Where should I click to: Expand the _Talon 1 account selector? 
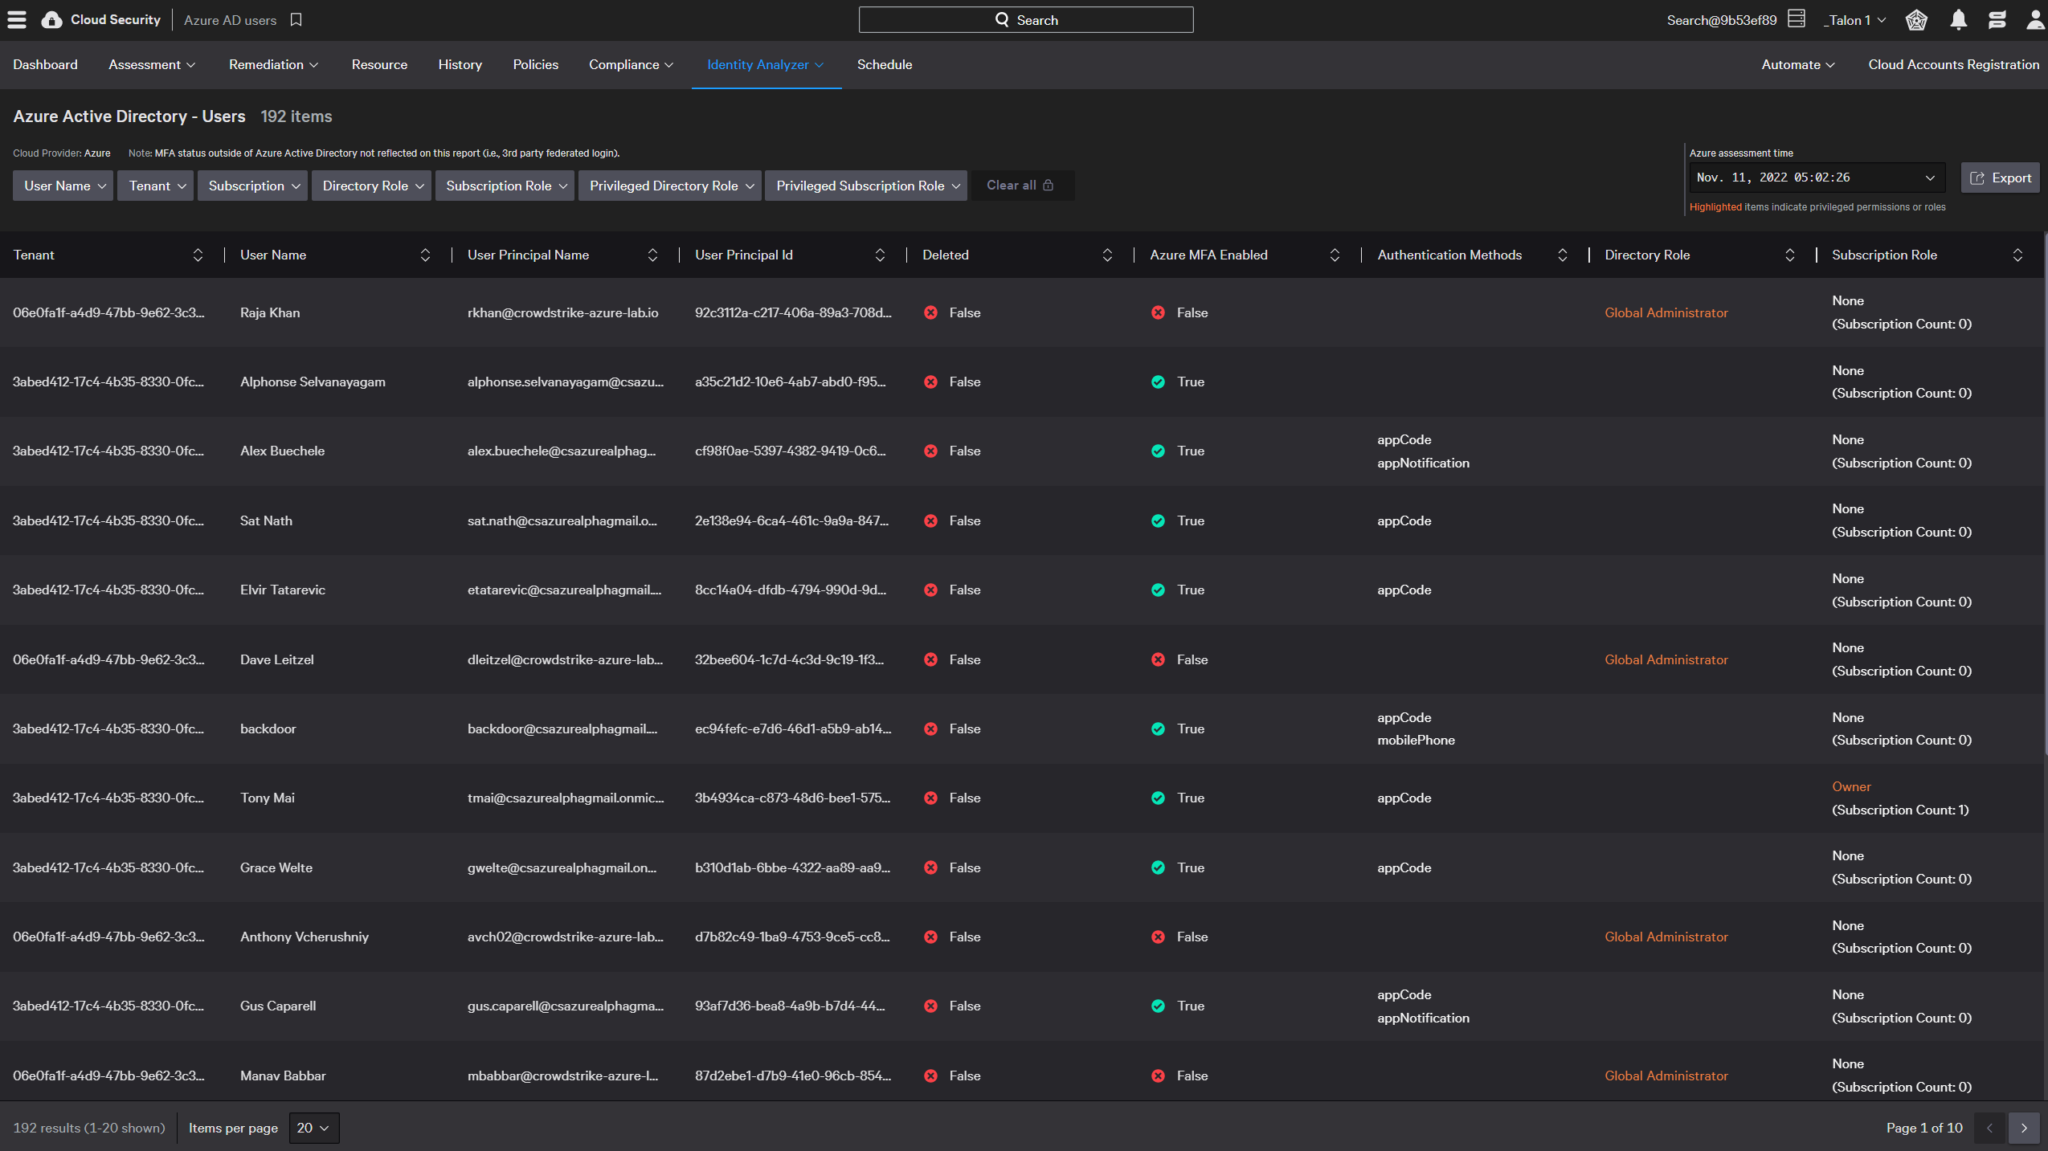[1854, 19]
